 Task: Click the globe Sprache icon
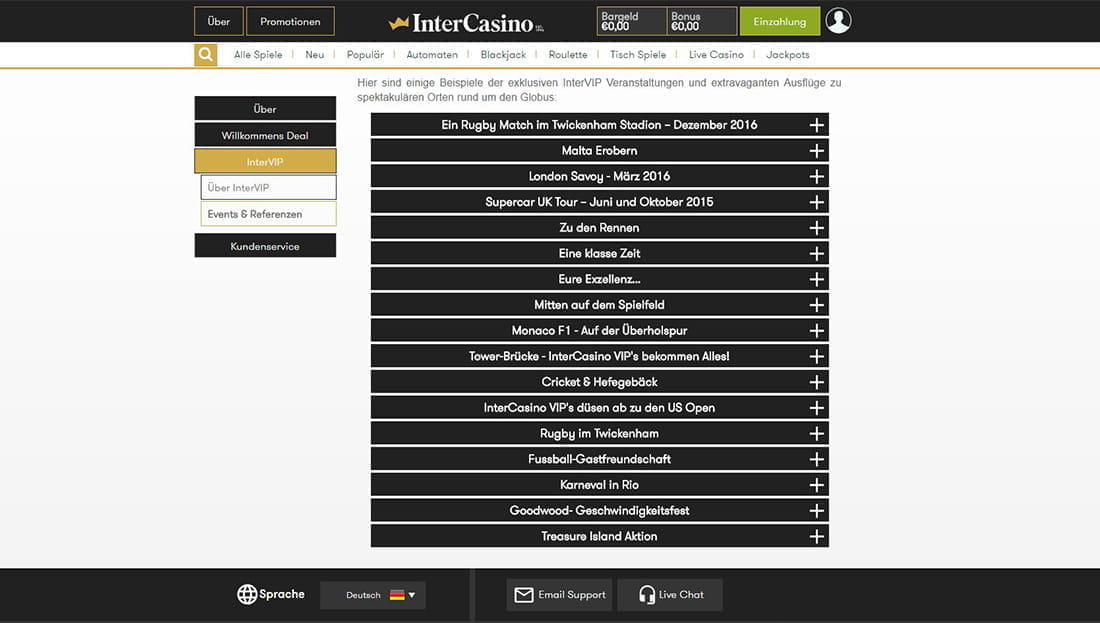click(247, 594)
